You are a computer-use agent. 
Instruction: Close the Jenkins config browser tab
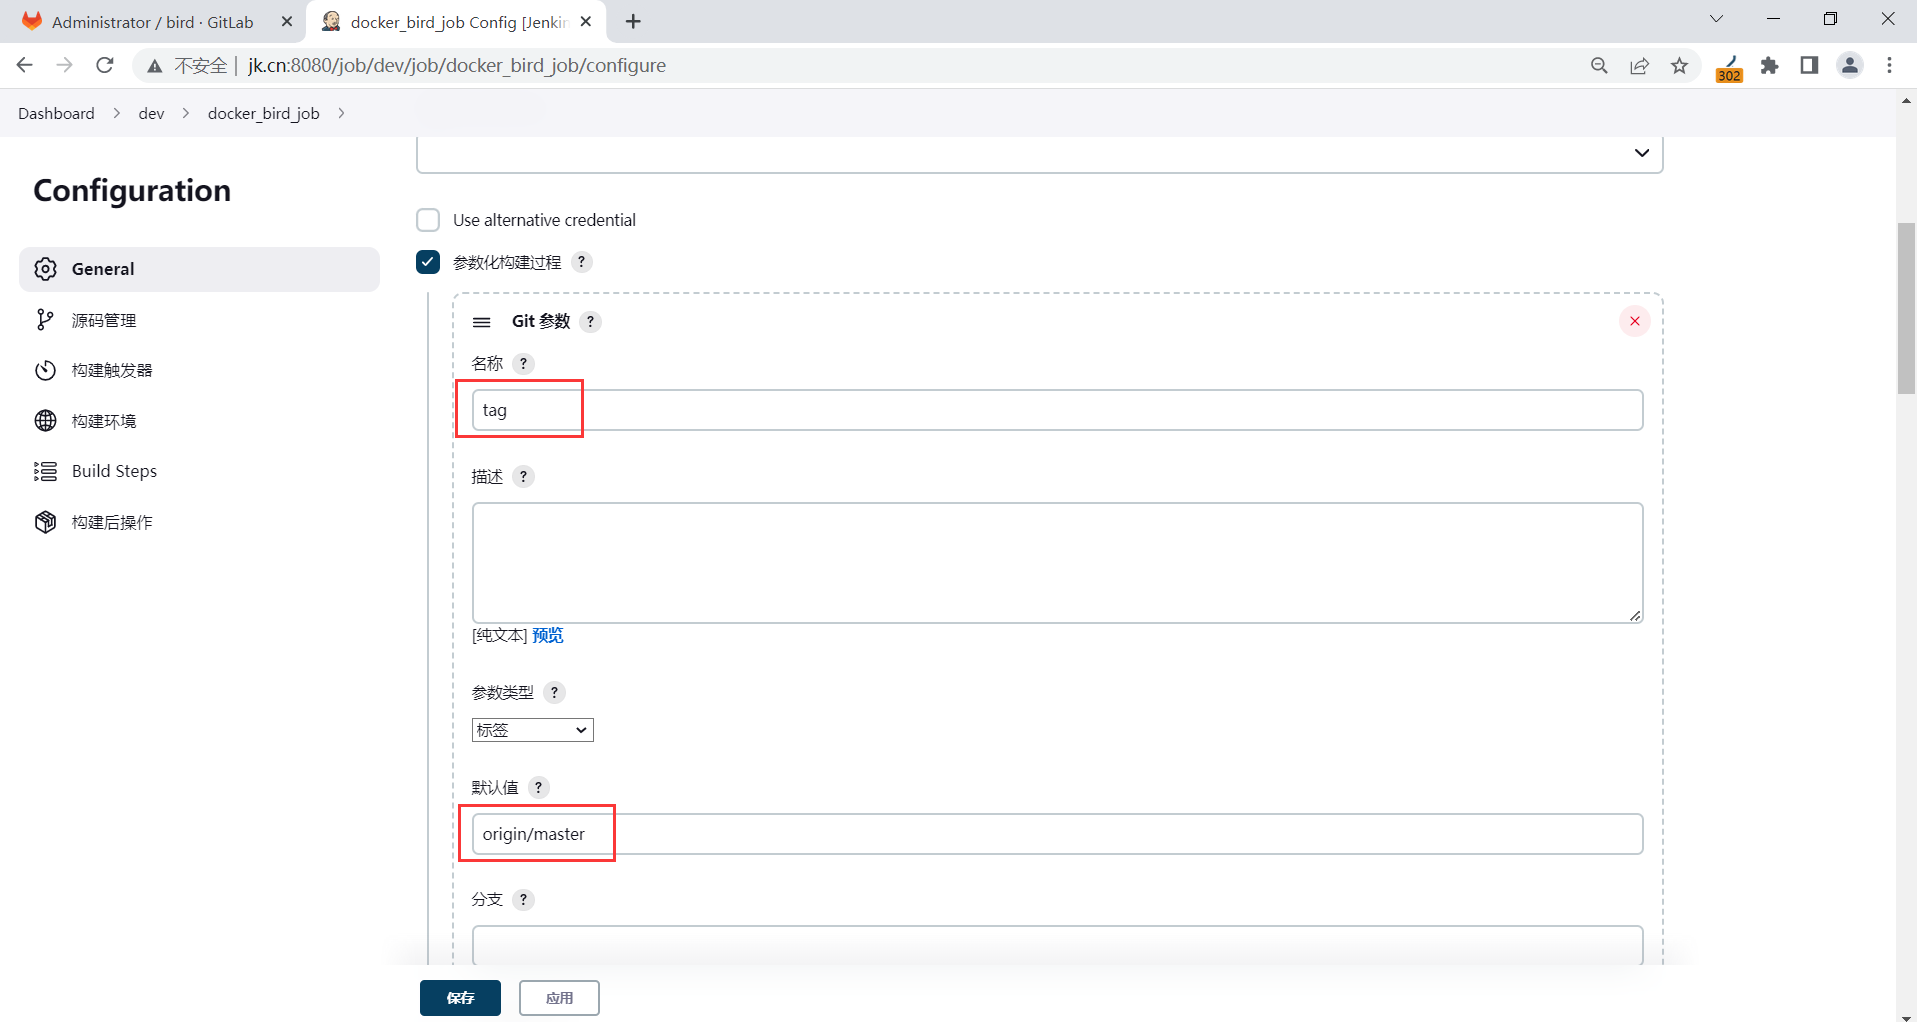tap(586, 22)
